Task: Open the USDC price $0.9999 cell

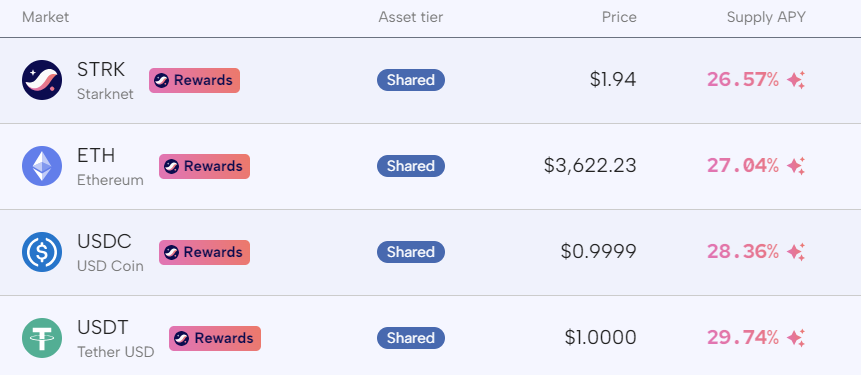Action: coord(599,252)
